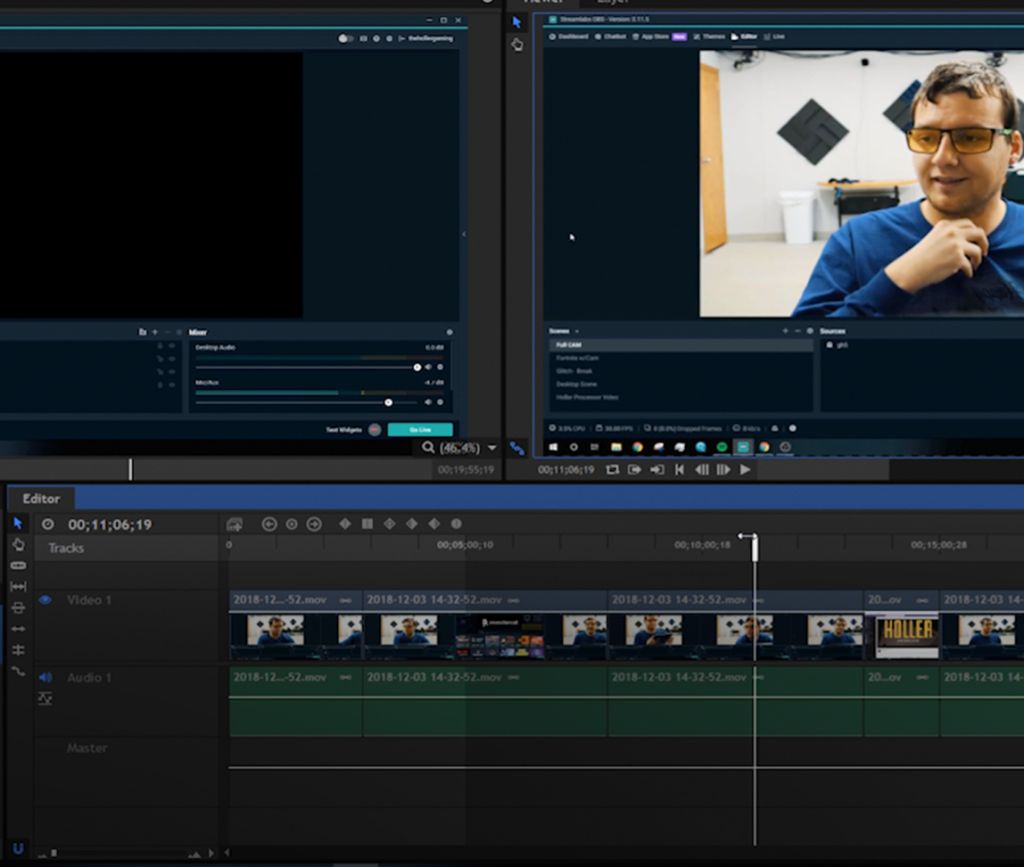Jump to the previous keyframe
This screenshot has width=1024, height=867.
pos(269,524)
